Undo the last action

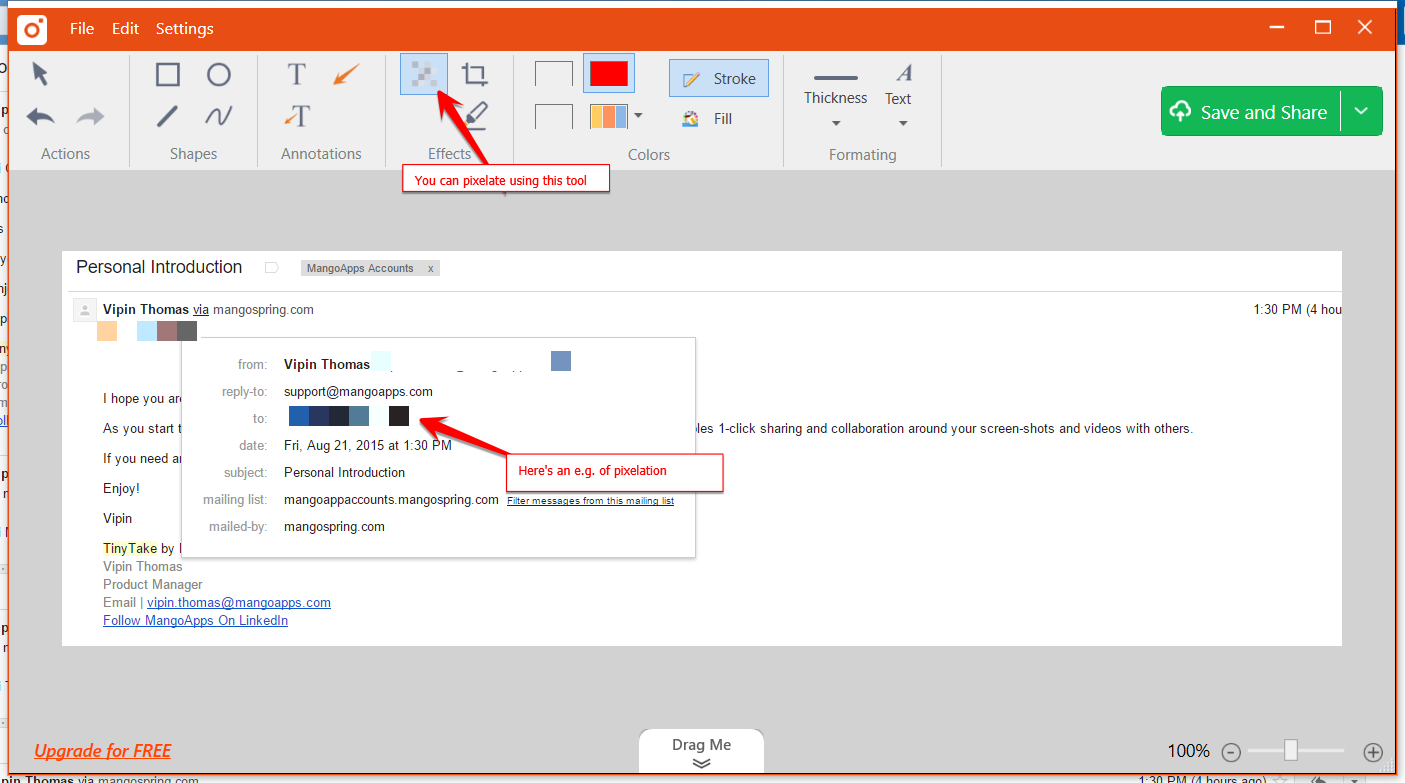tap(40, 117)
